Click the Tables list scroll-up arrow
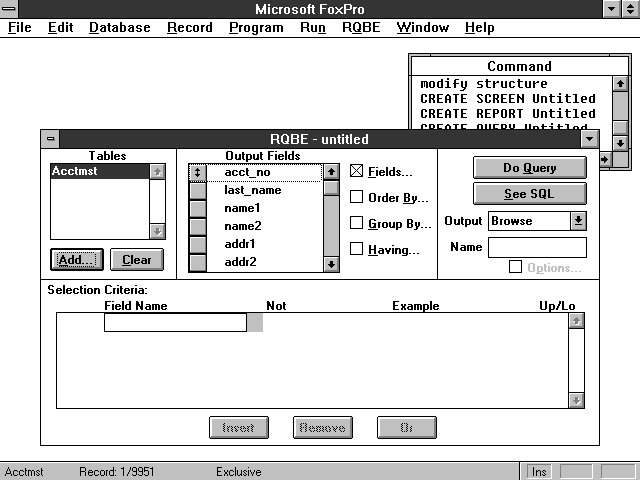This screenshot has height=480, width=640. point(157,172)
